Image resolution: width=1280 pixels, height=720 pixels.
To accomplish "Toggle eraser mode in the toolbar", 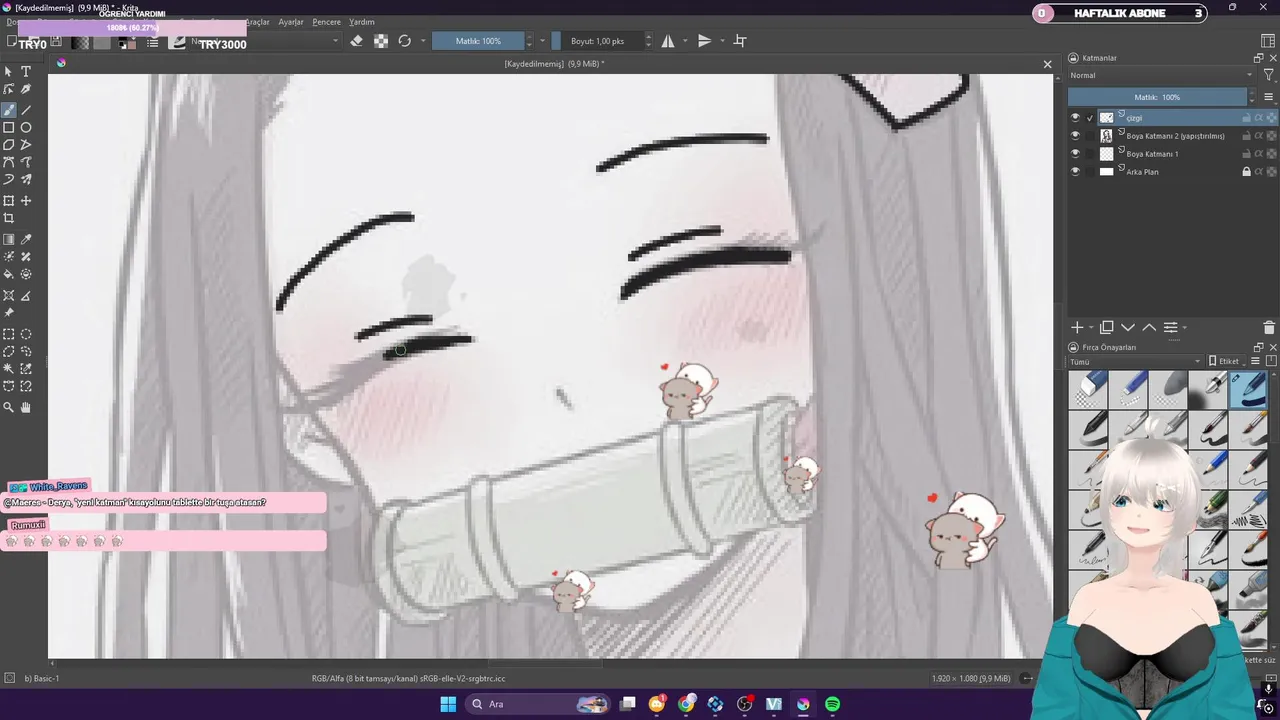I will pos(356,41).
